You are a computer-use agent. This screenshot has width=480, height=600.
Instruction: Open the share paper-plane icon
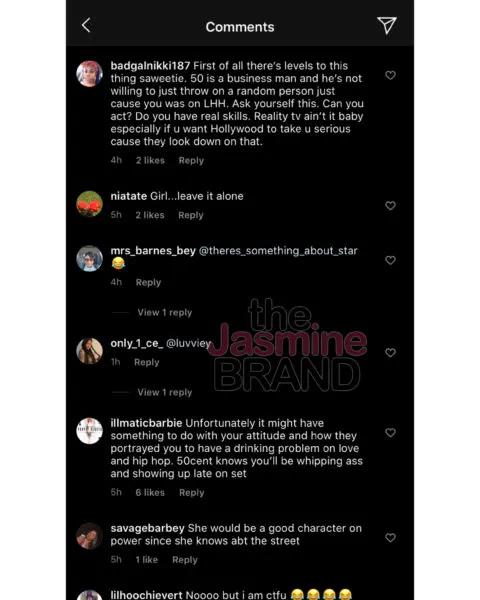[x=387, y=25]
